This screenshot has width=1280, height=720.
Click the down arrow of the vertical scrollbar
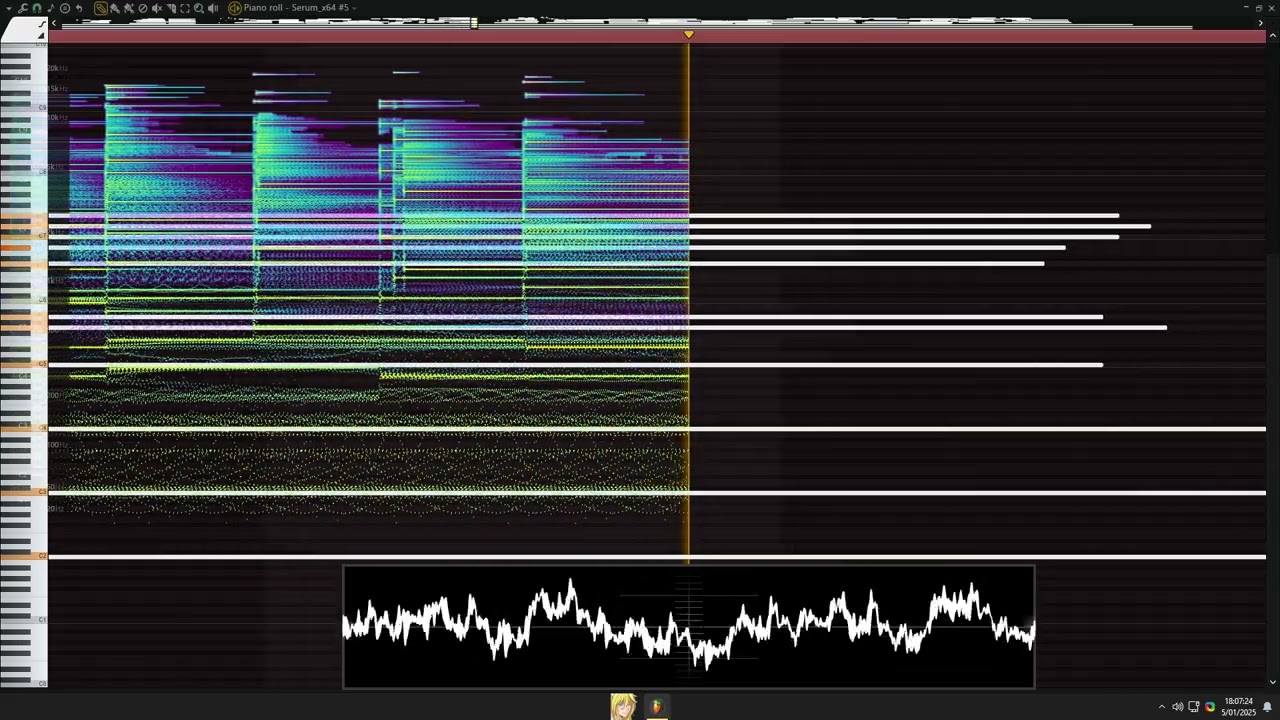pos(1272,682)
